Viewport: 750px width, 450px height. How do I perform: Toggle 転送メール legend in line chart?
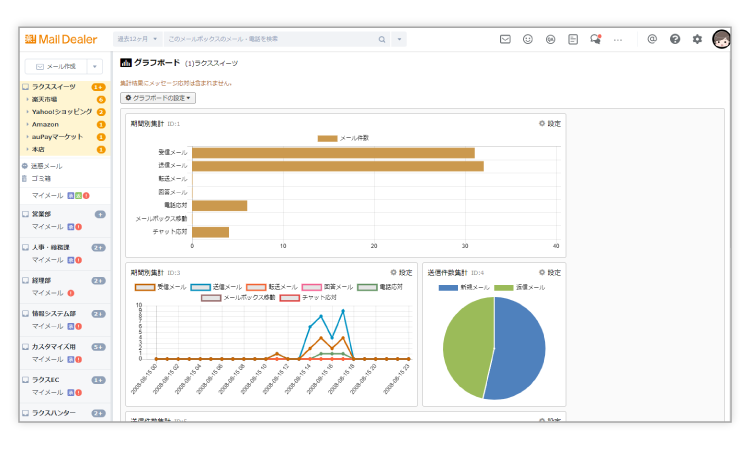(x=272, y=287)
